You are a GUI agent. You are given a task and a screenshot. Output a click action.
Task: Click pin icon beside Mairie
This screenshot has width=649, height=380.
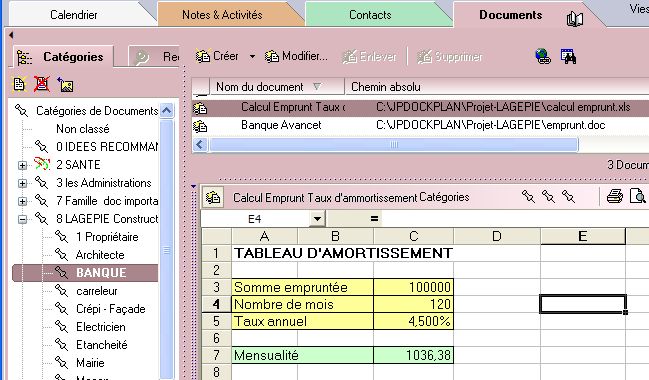coord(61,363)
